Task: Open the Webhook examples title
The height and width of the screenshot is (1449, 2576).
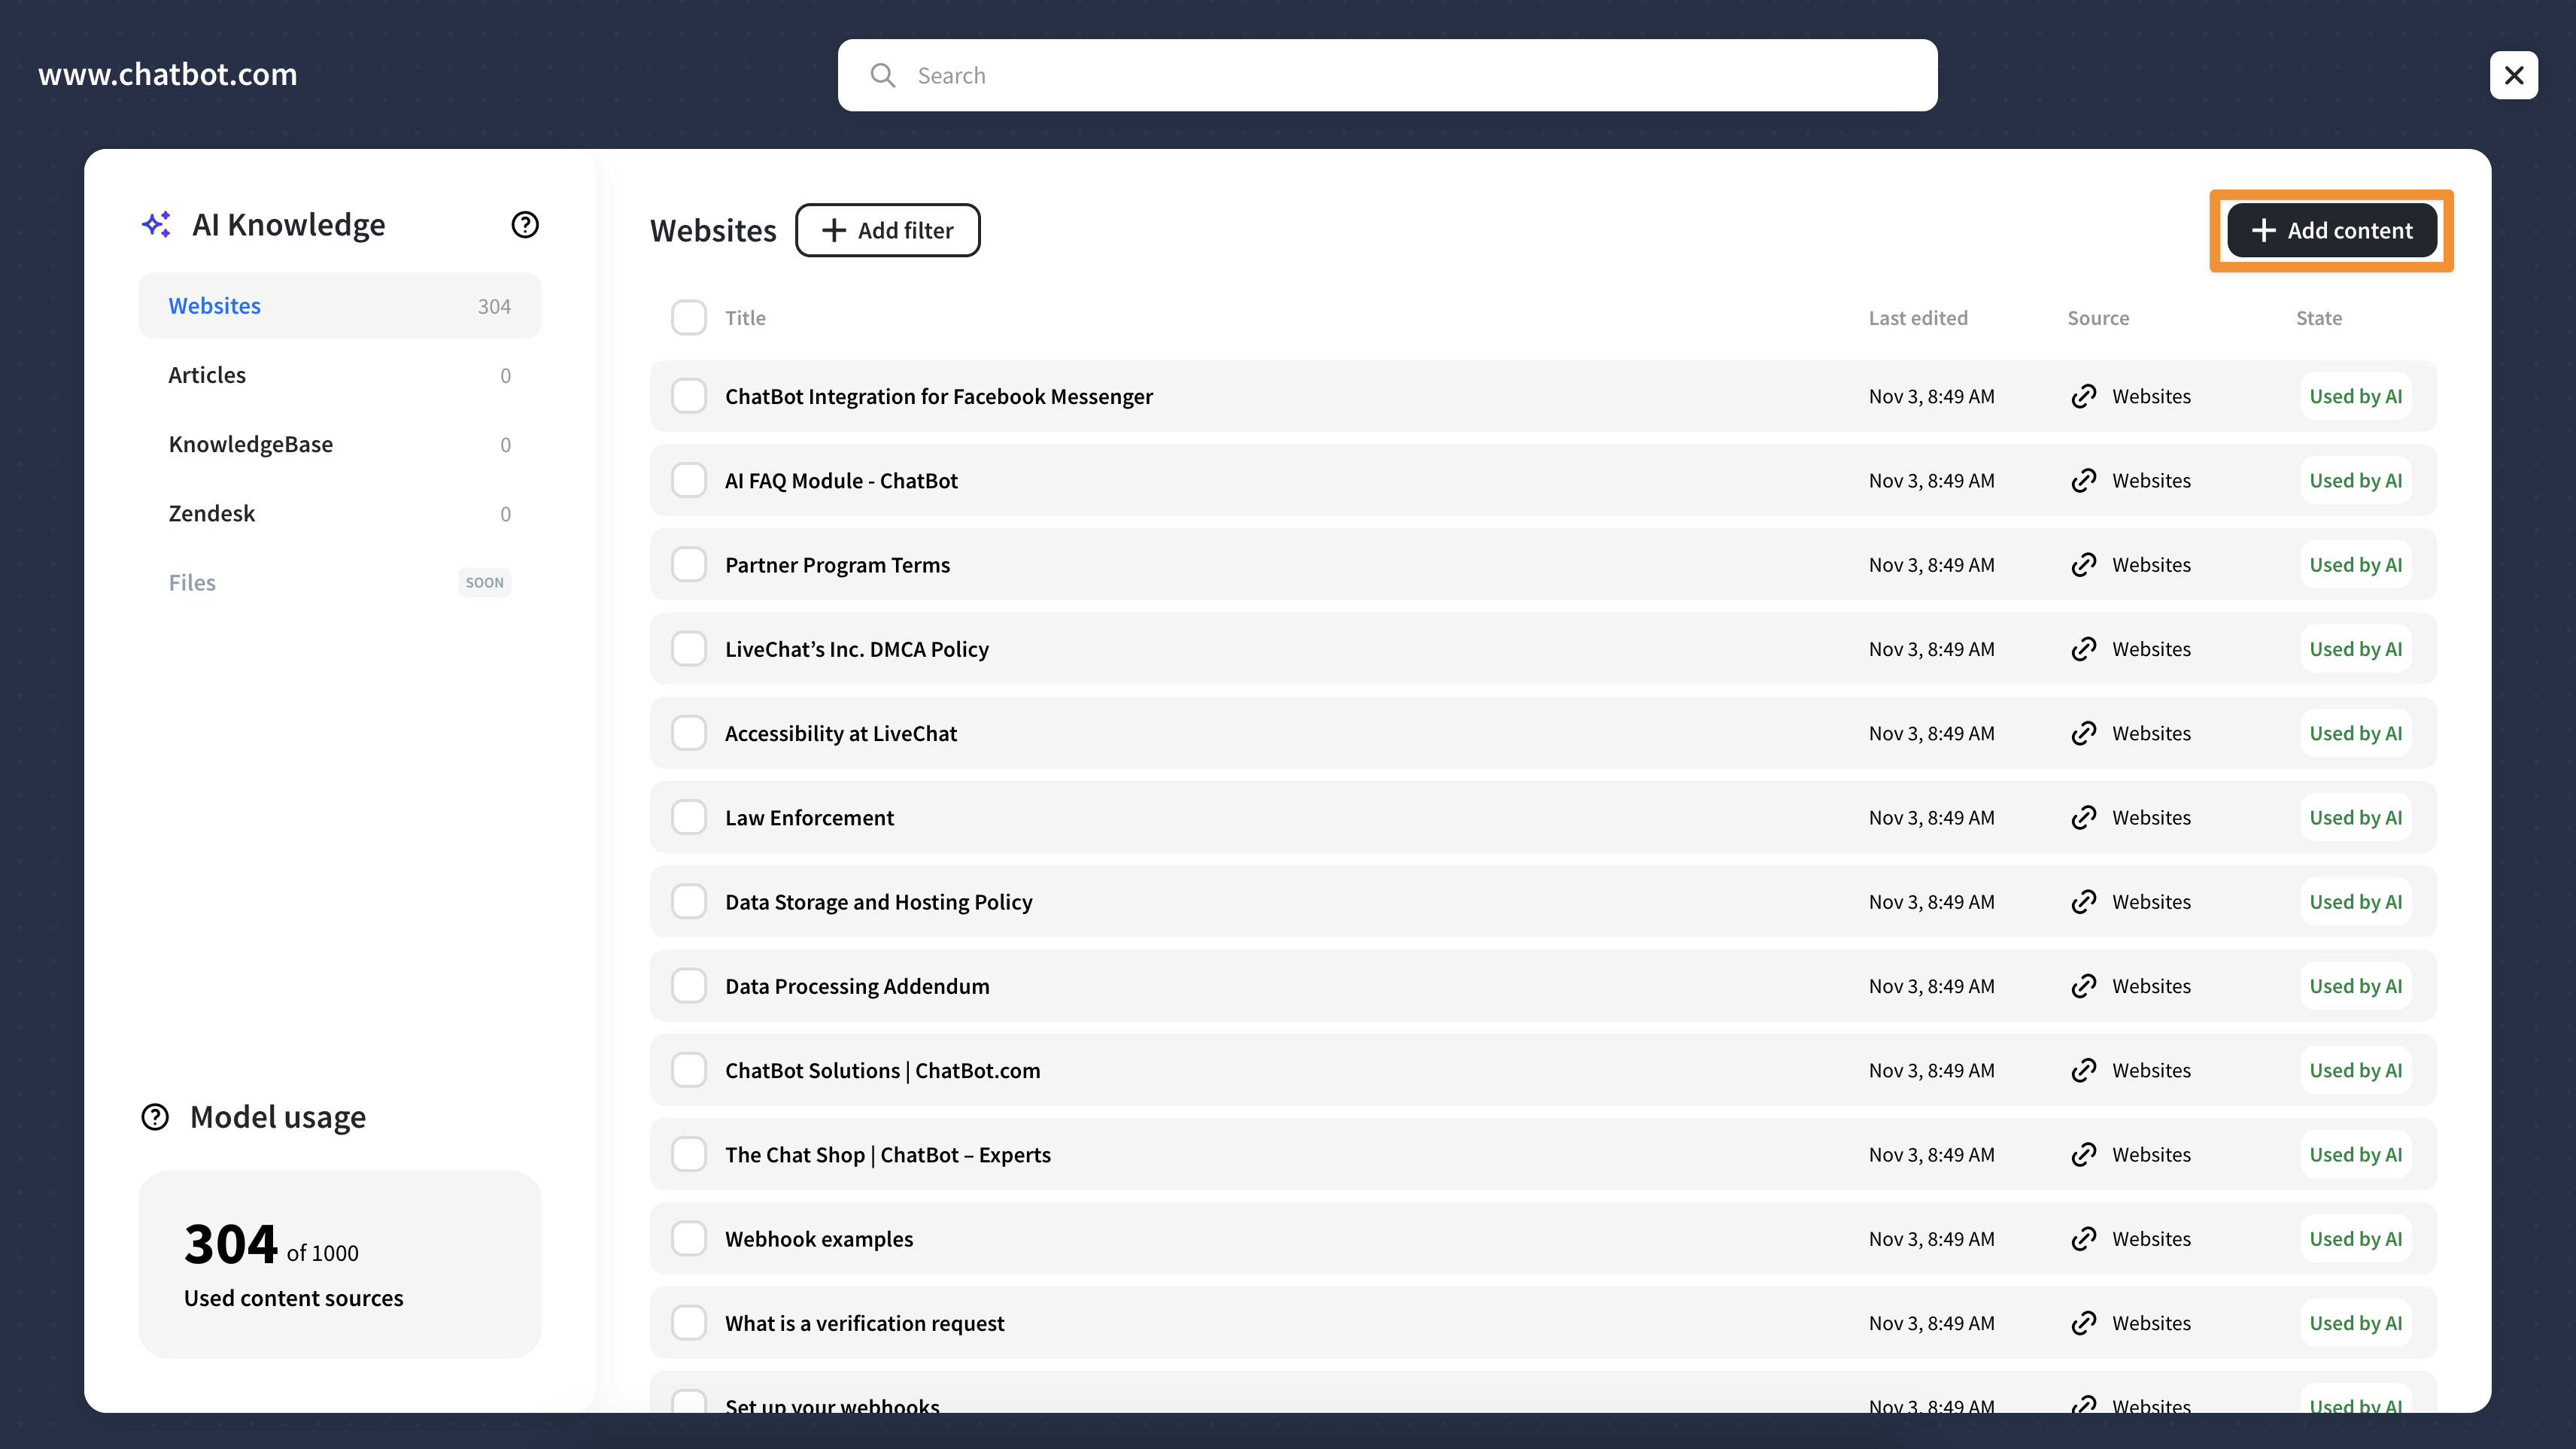Action: point(819,1239)
